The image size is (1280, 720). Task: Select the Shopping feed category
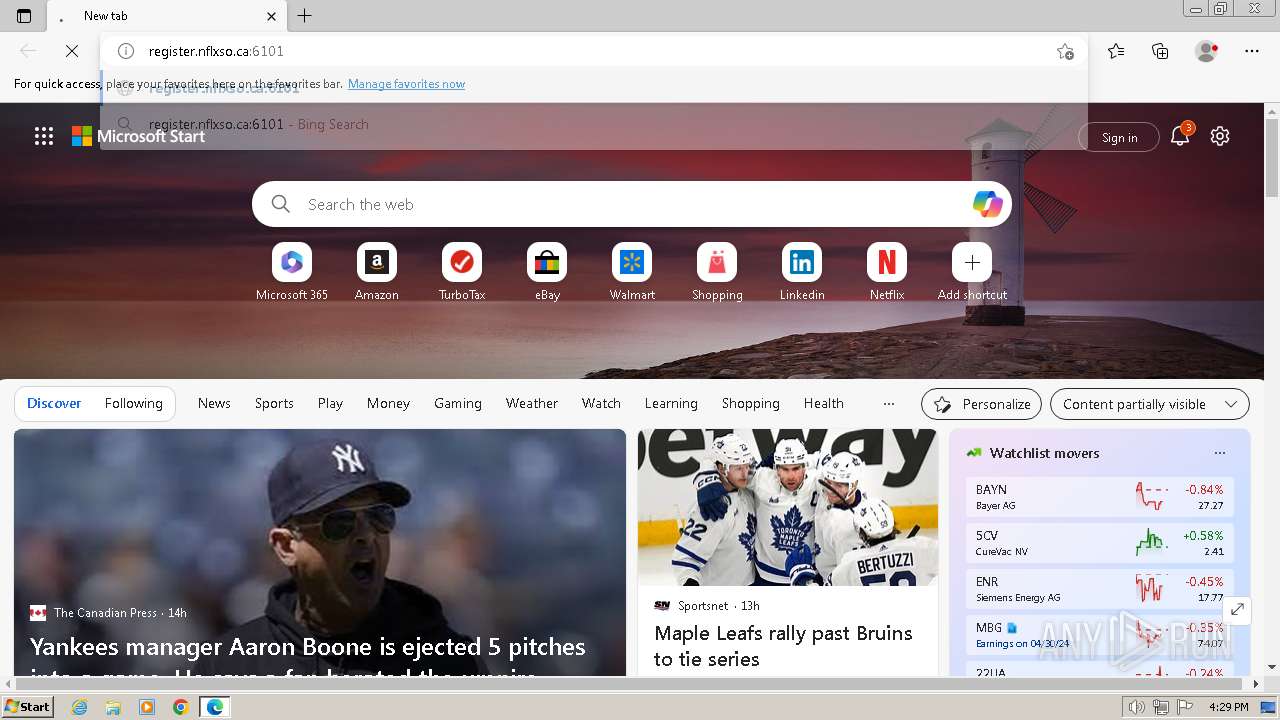tap(751, 404)
